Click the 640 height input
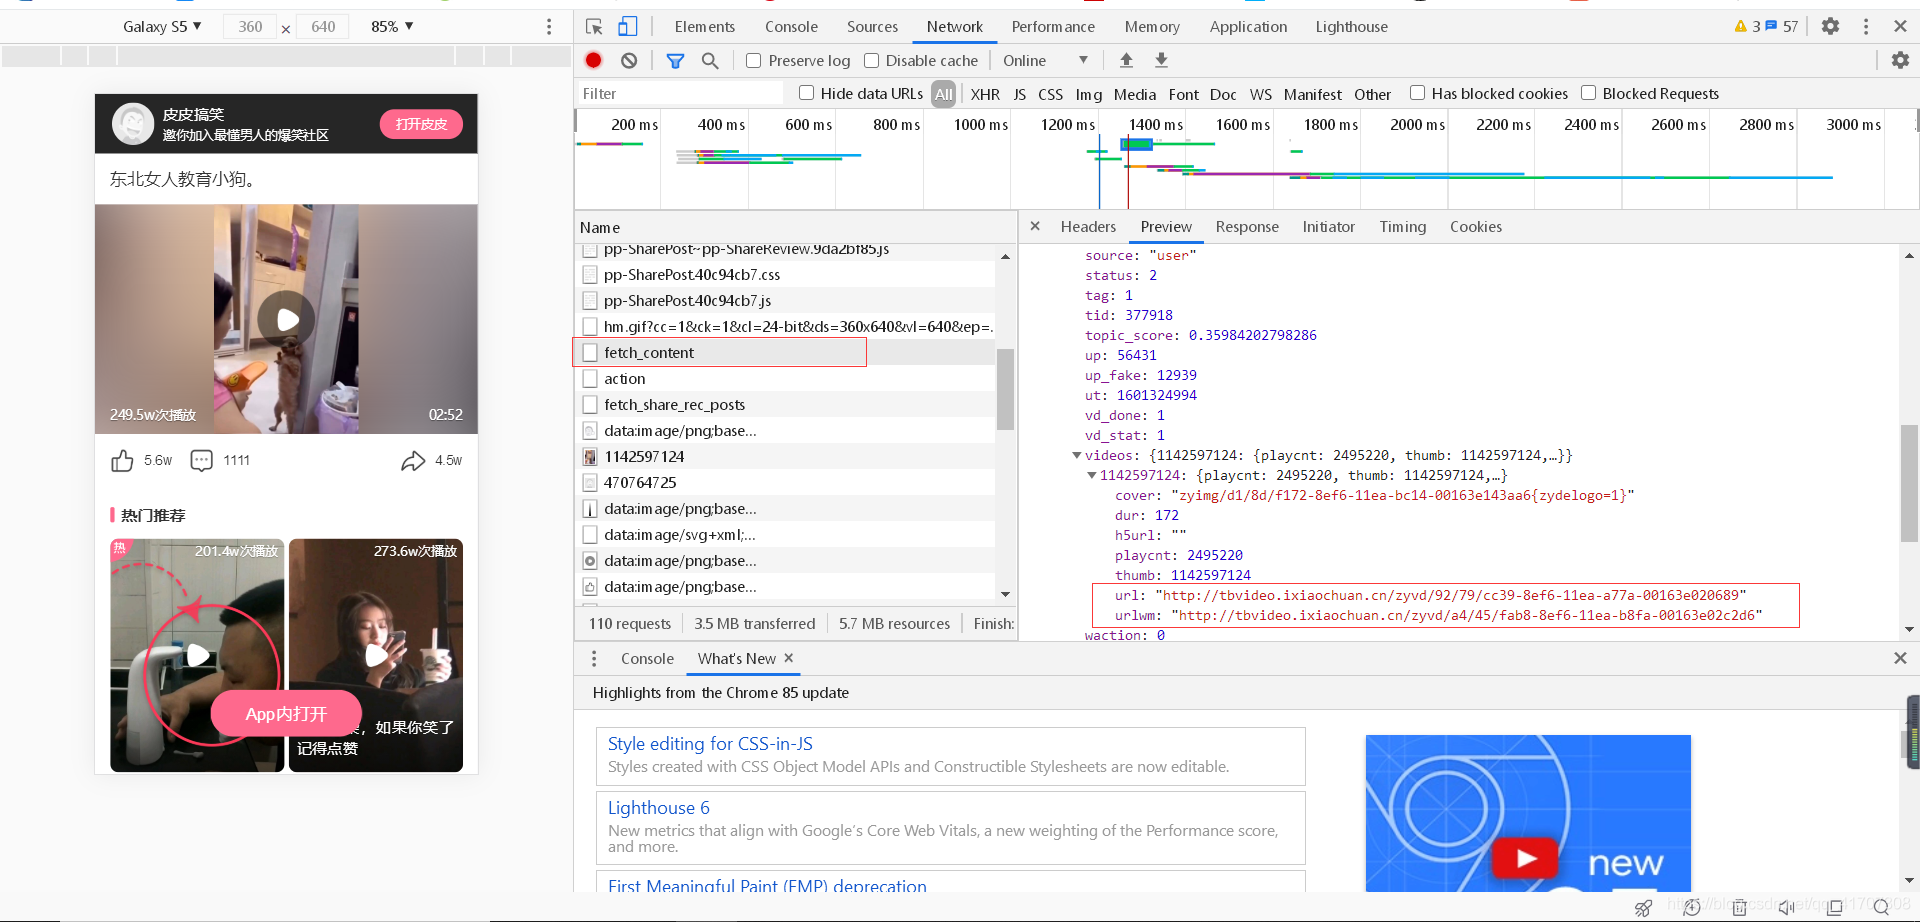This screenshot has width=1920, height=922. coord(323,27)
